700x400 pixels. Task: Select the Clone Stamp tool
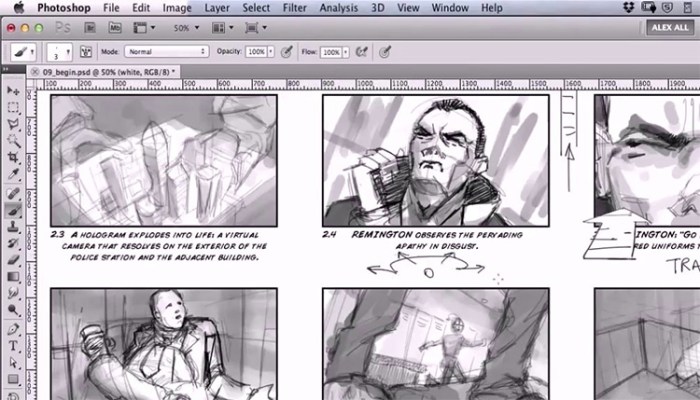point(13,227)
